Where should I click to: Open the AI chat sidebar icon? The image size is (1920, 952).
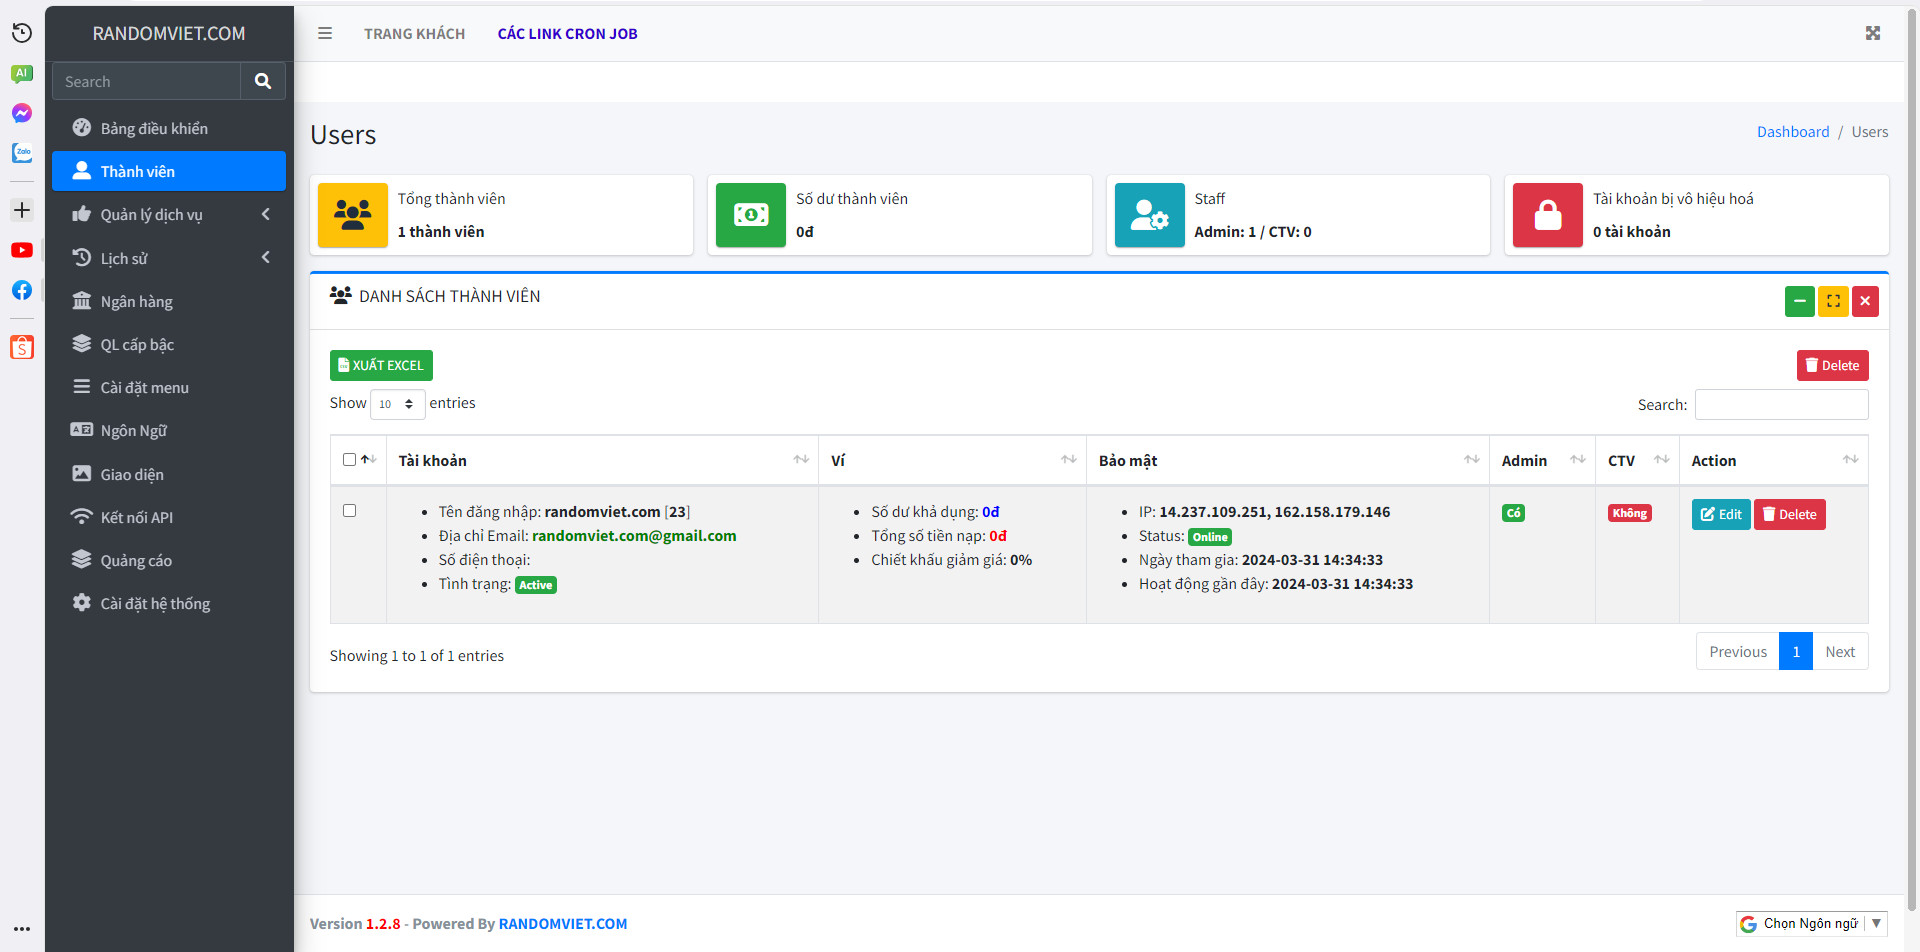[x=22, y=74]
